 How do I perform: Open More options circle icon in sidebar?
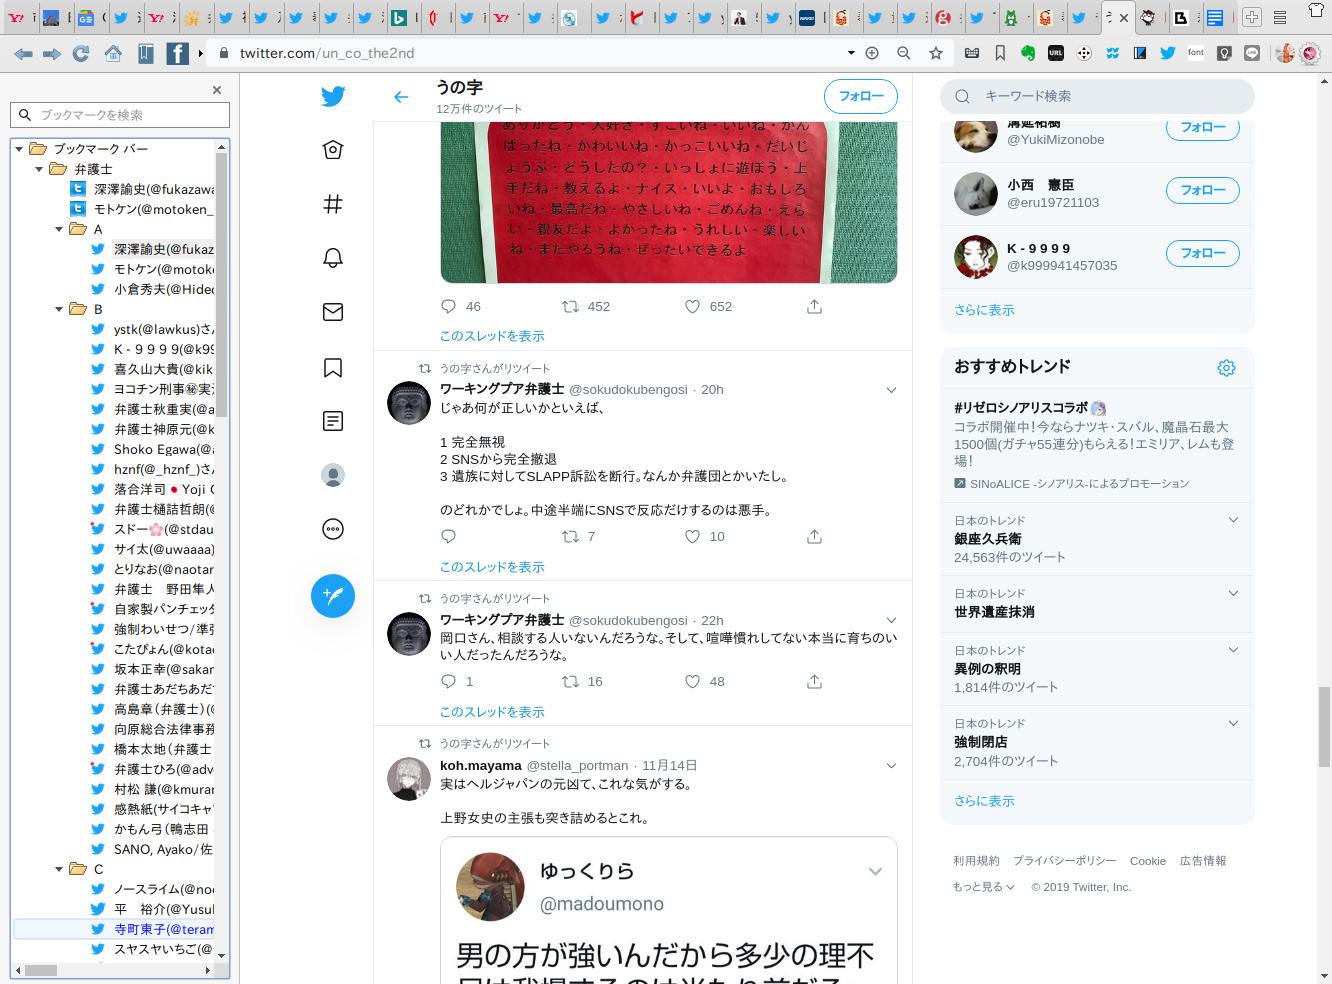[x=333, y=529]
